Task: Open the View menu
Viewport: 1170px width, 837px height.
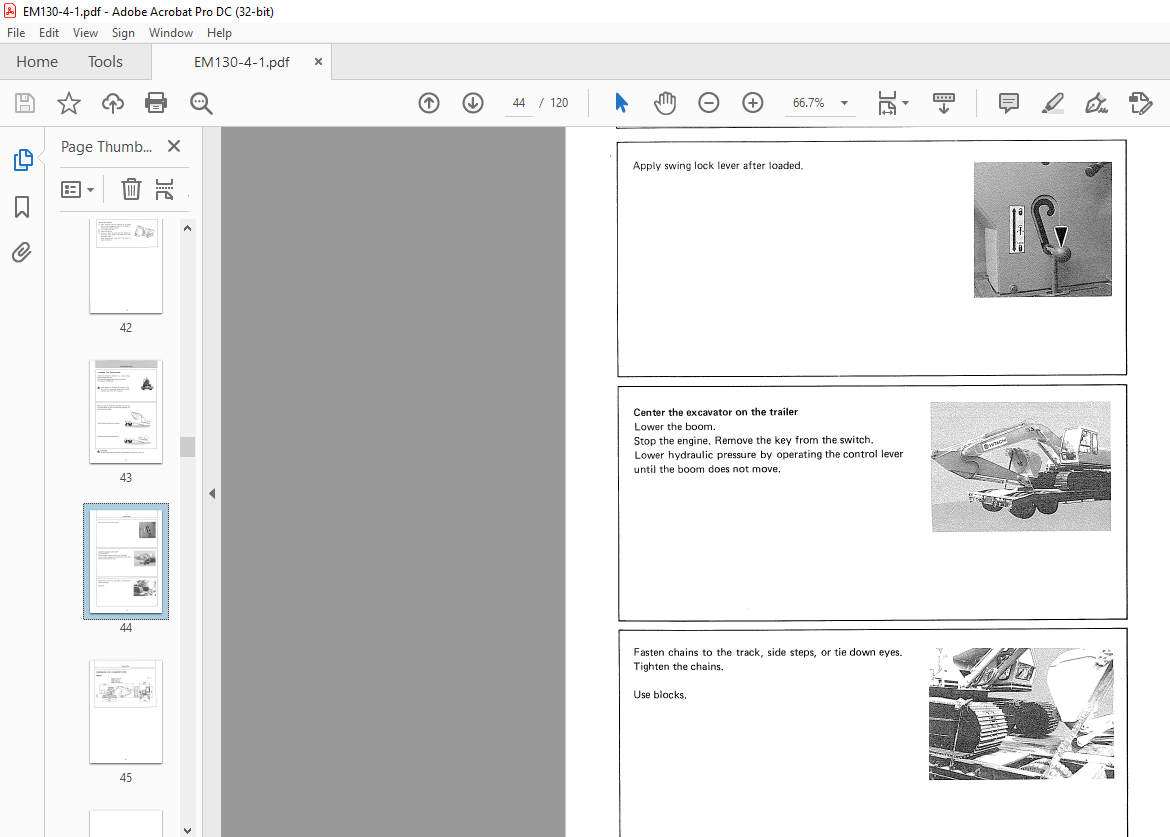Action: tap(85, 33)
